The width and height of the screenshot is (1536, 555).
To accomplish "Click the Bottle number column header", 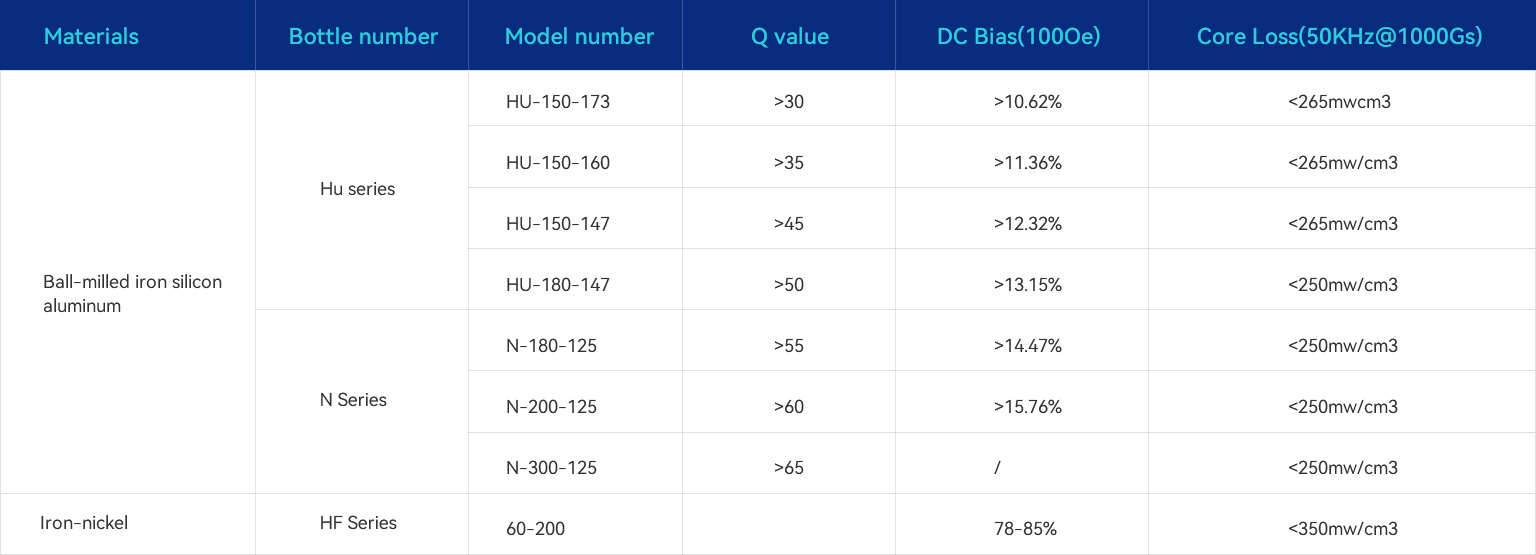I will pyautogui.click(x=363, y=37).
